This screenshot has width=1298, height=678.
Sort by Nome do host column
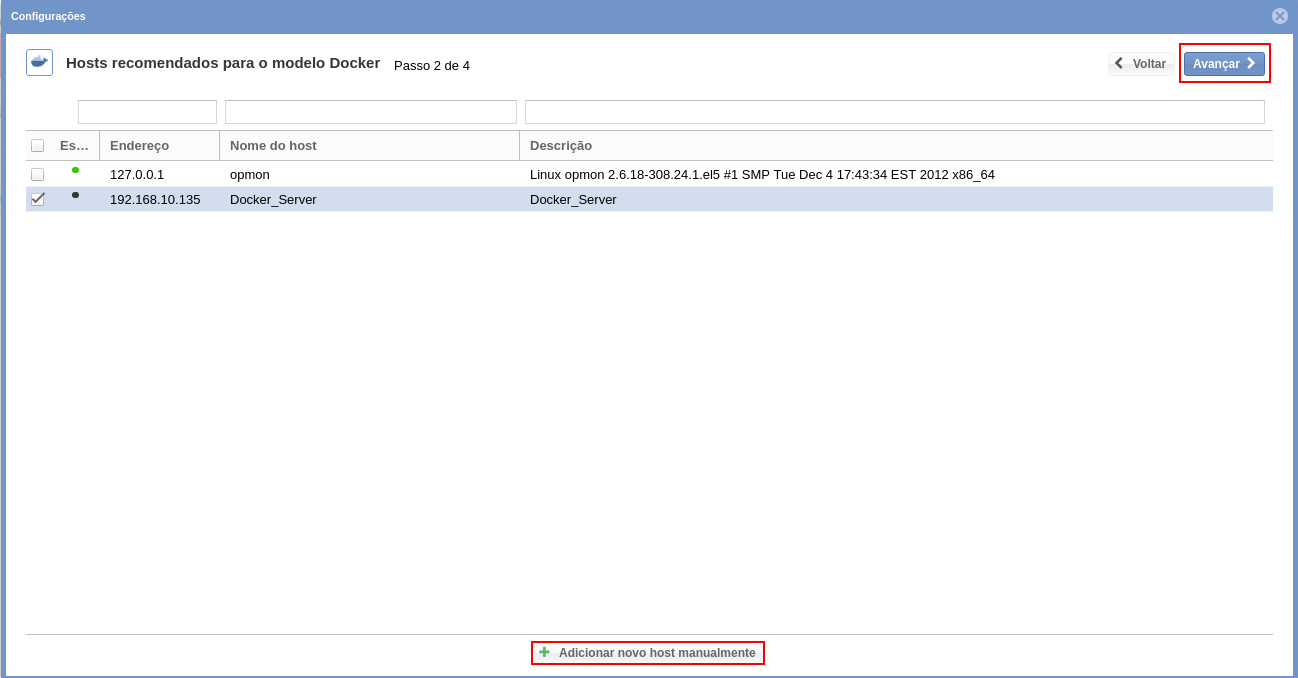pyautogui.click(x=273, y=145)
